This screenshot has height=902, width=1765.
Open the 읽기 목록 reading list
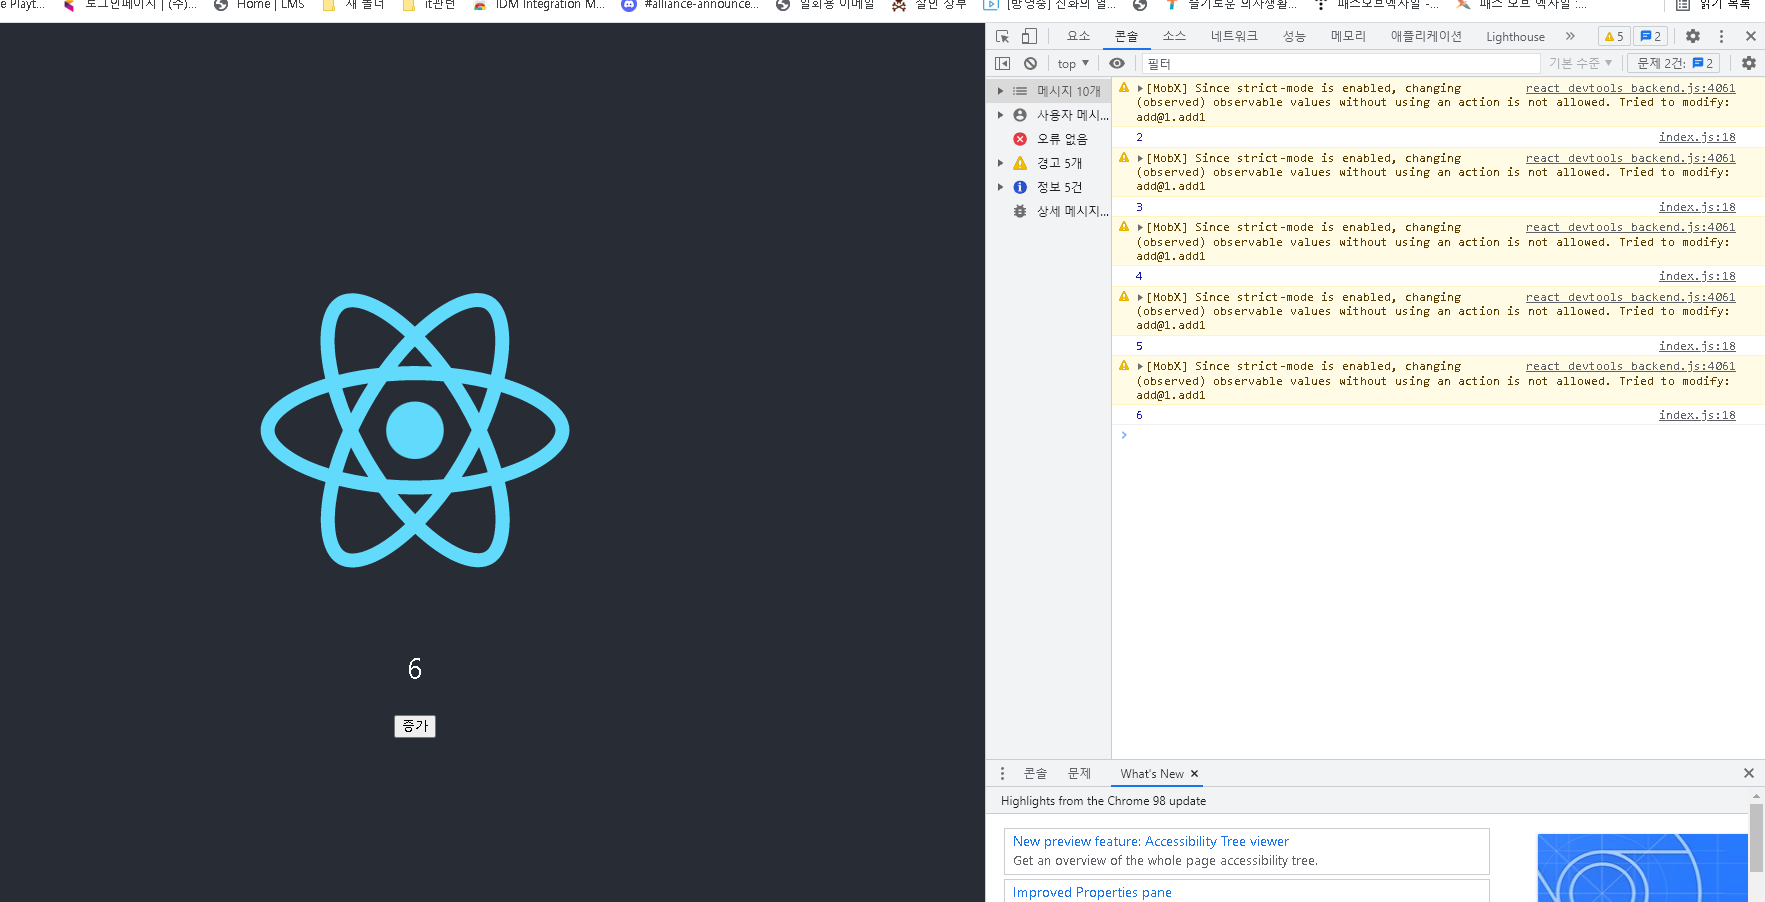[1714, 5]
